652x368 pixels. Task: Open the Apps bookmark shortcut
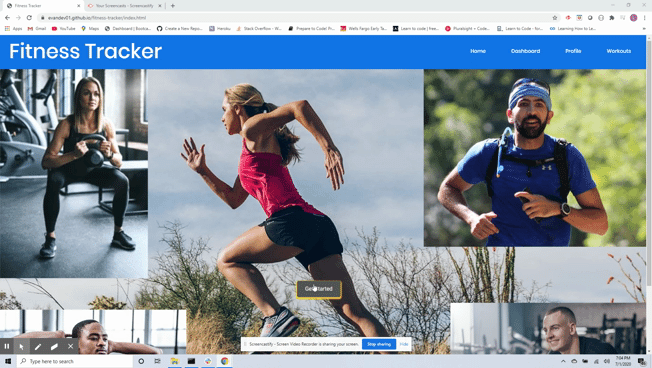(x=13, y=29)
